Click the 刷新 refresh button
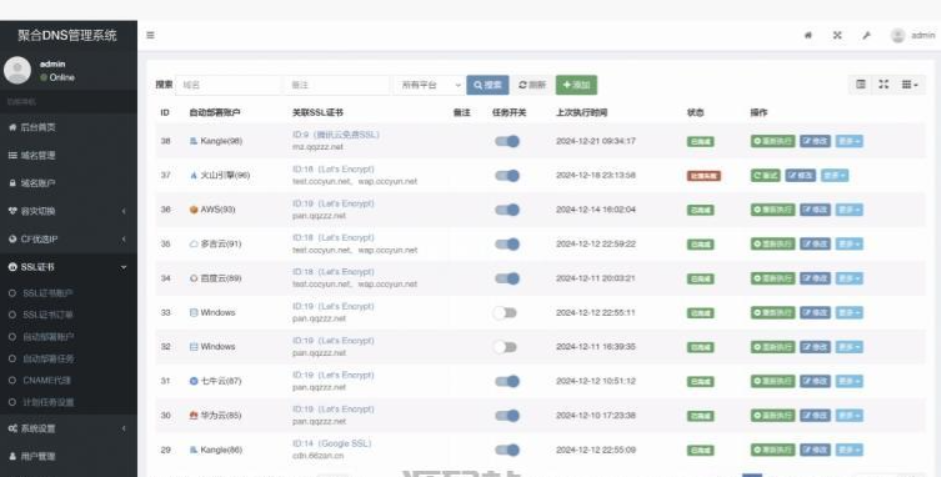 click(x=532, y=85)
